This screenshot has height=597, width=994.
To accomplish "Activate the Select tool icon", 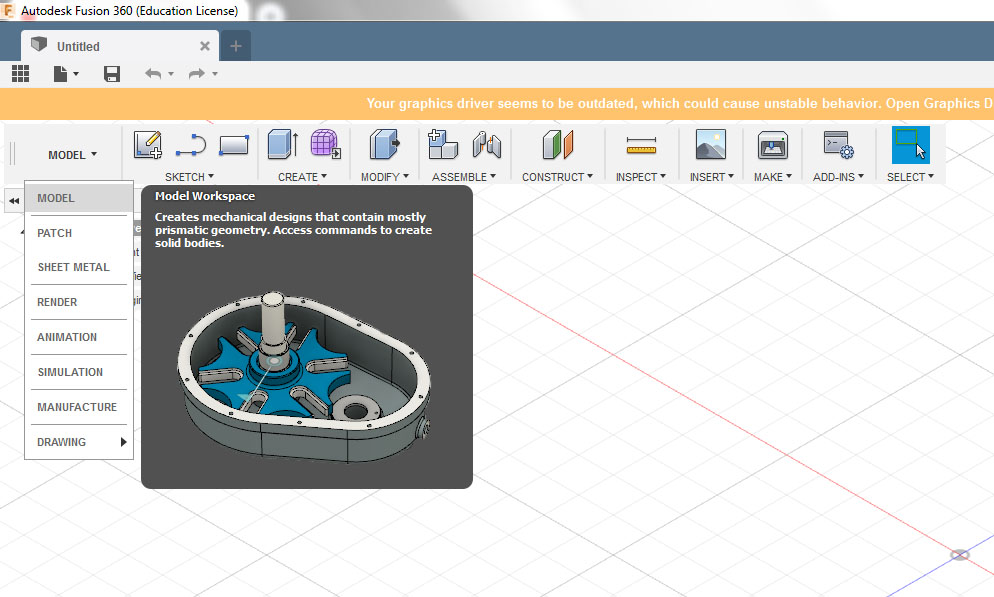I will (x=911, y=145).
